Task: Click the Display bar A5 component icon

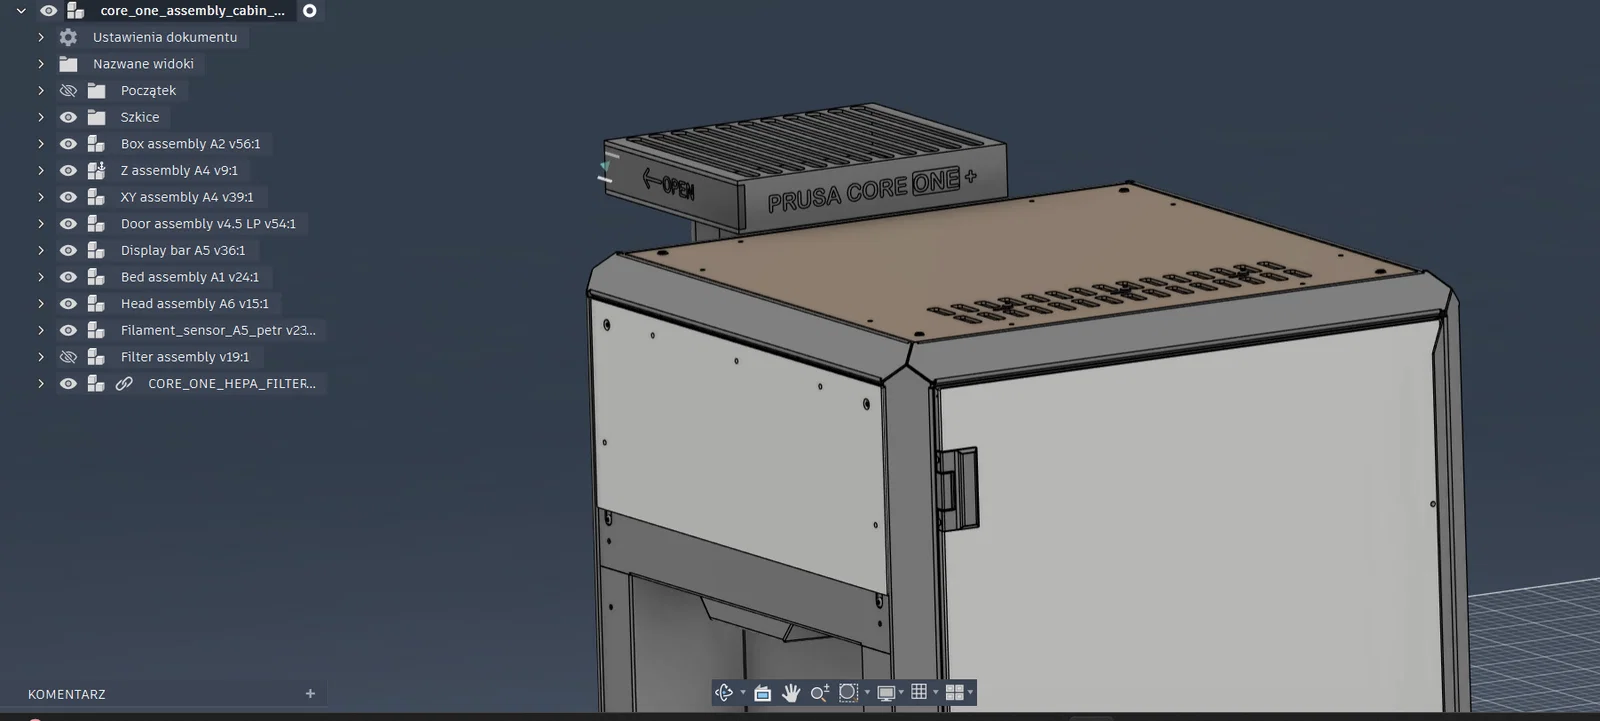Action: click(x=96, y=251)
